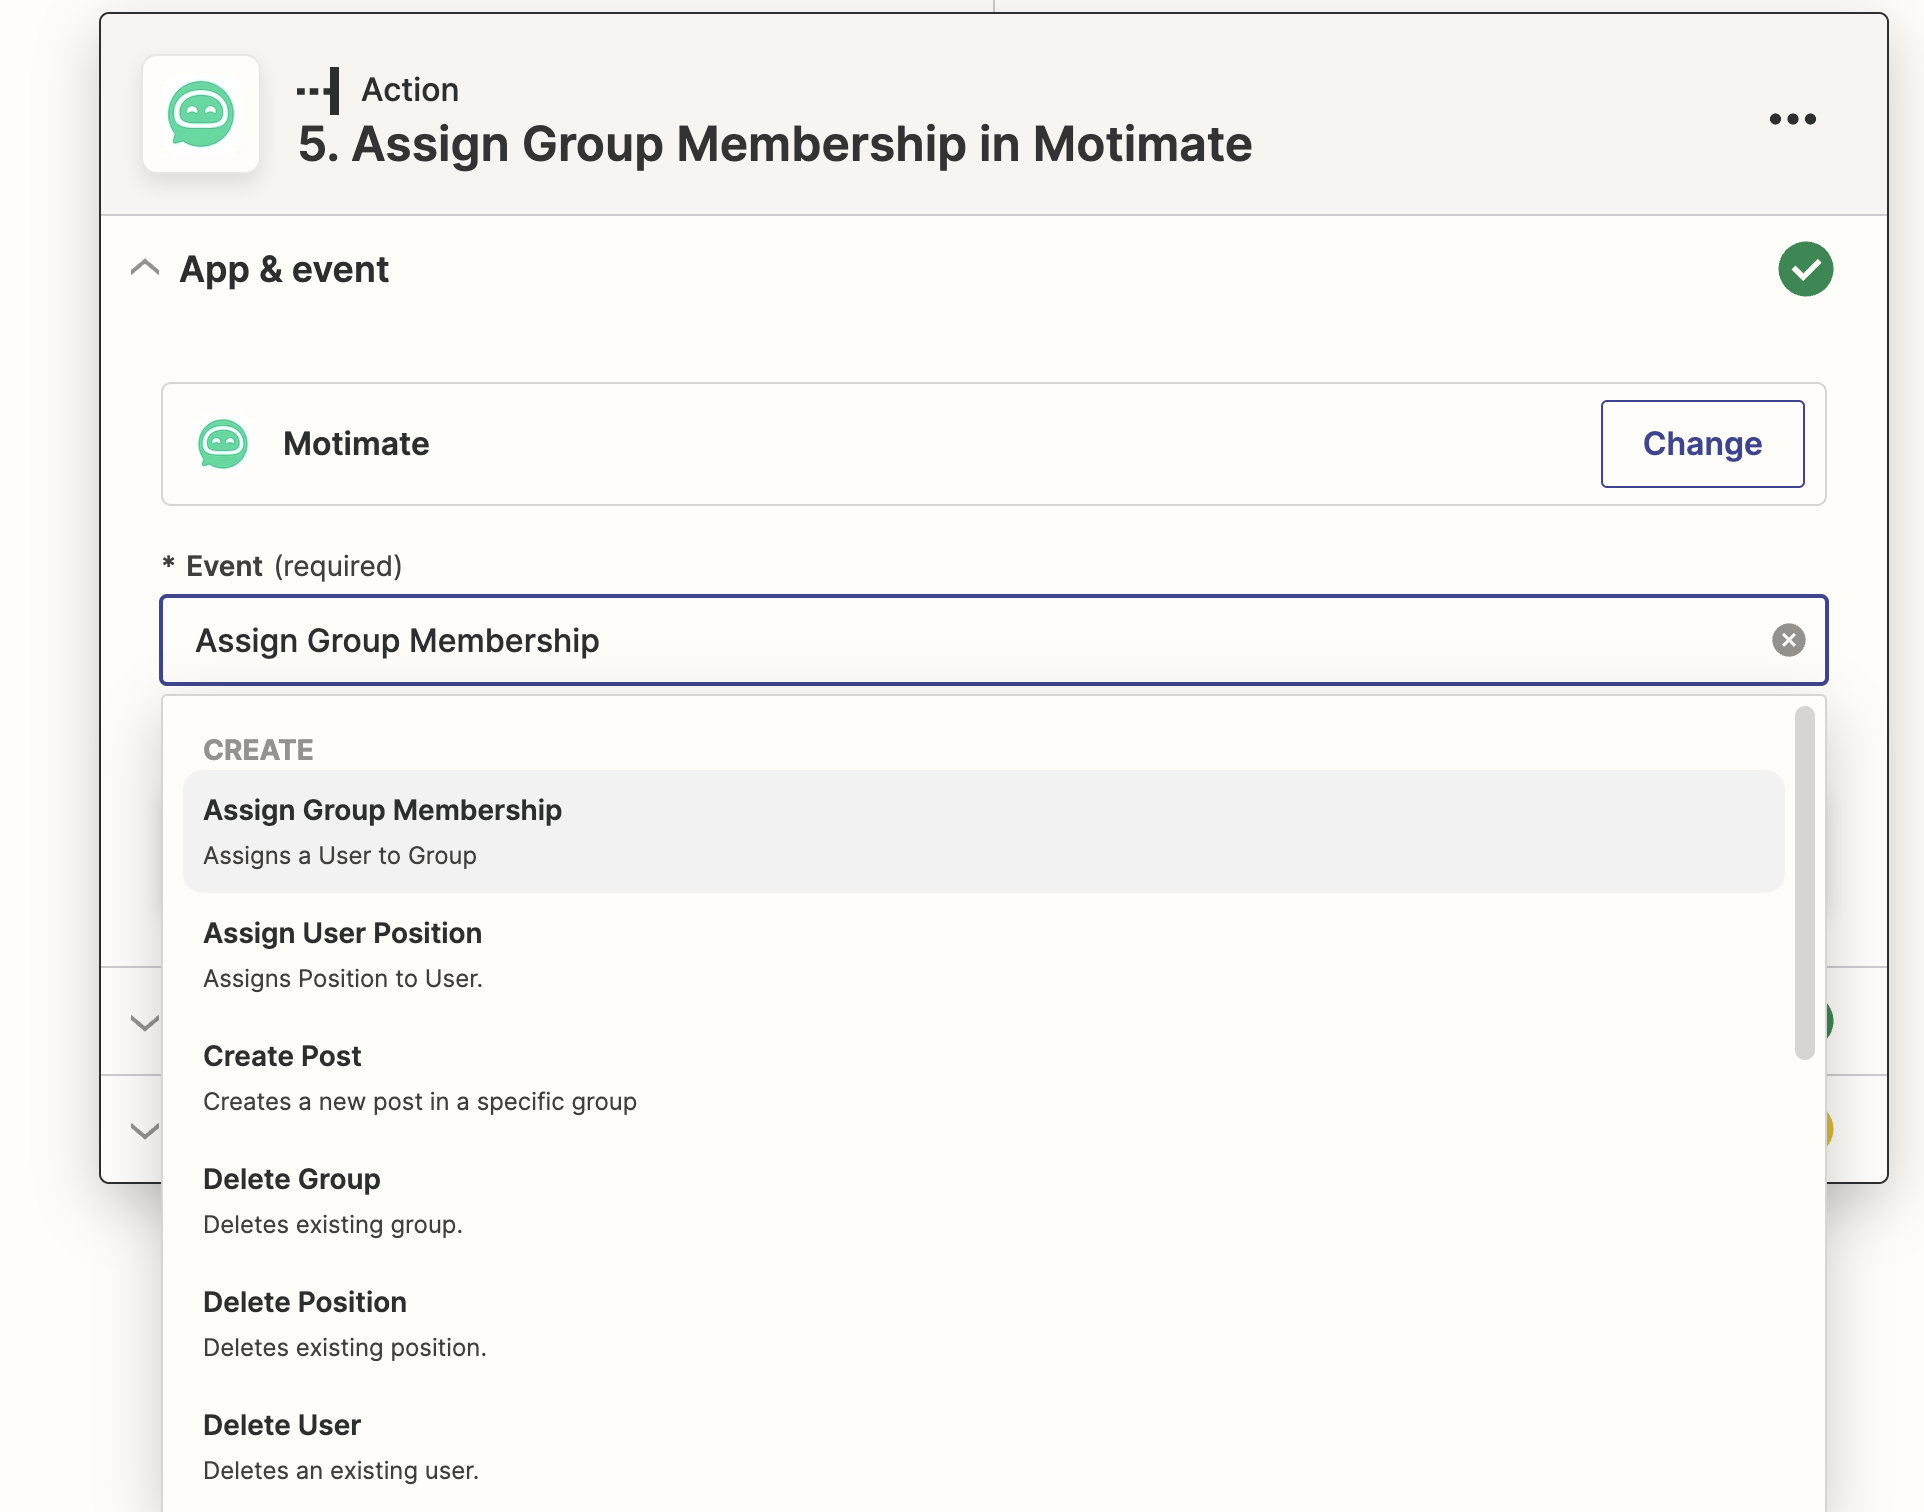Click the Event (required) label
The width and height of the screenshot is (1924, 1512).
point(282,566)
